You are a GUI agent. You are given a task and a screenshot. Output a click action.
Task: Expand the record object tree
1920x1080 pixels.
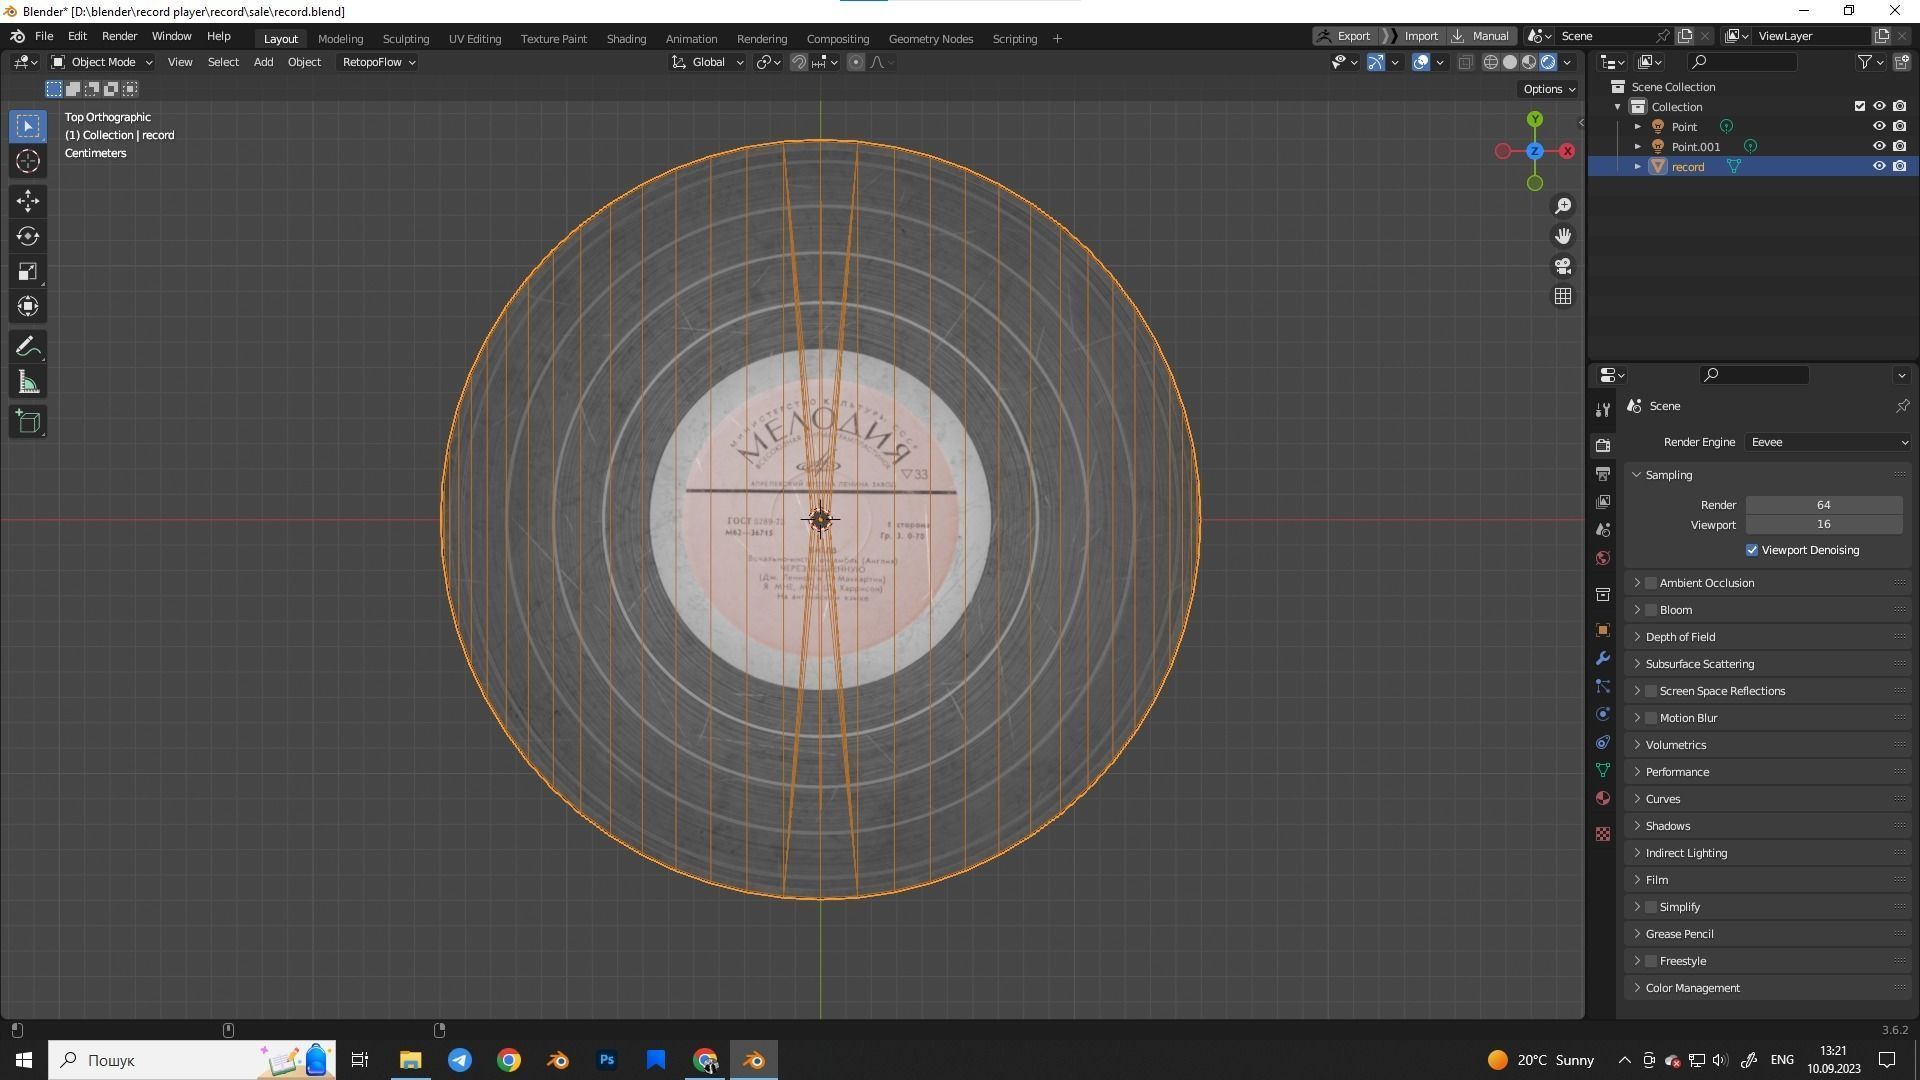pos(1637,166)
